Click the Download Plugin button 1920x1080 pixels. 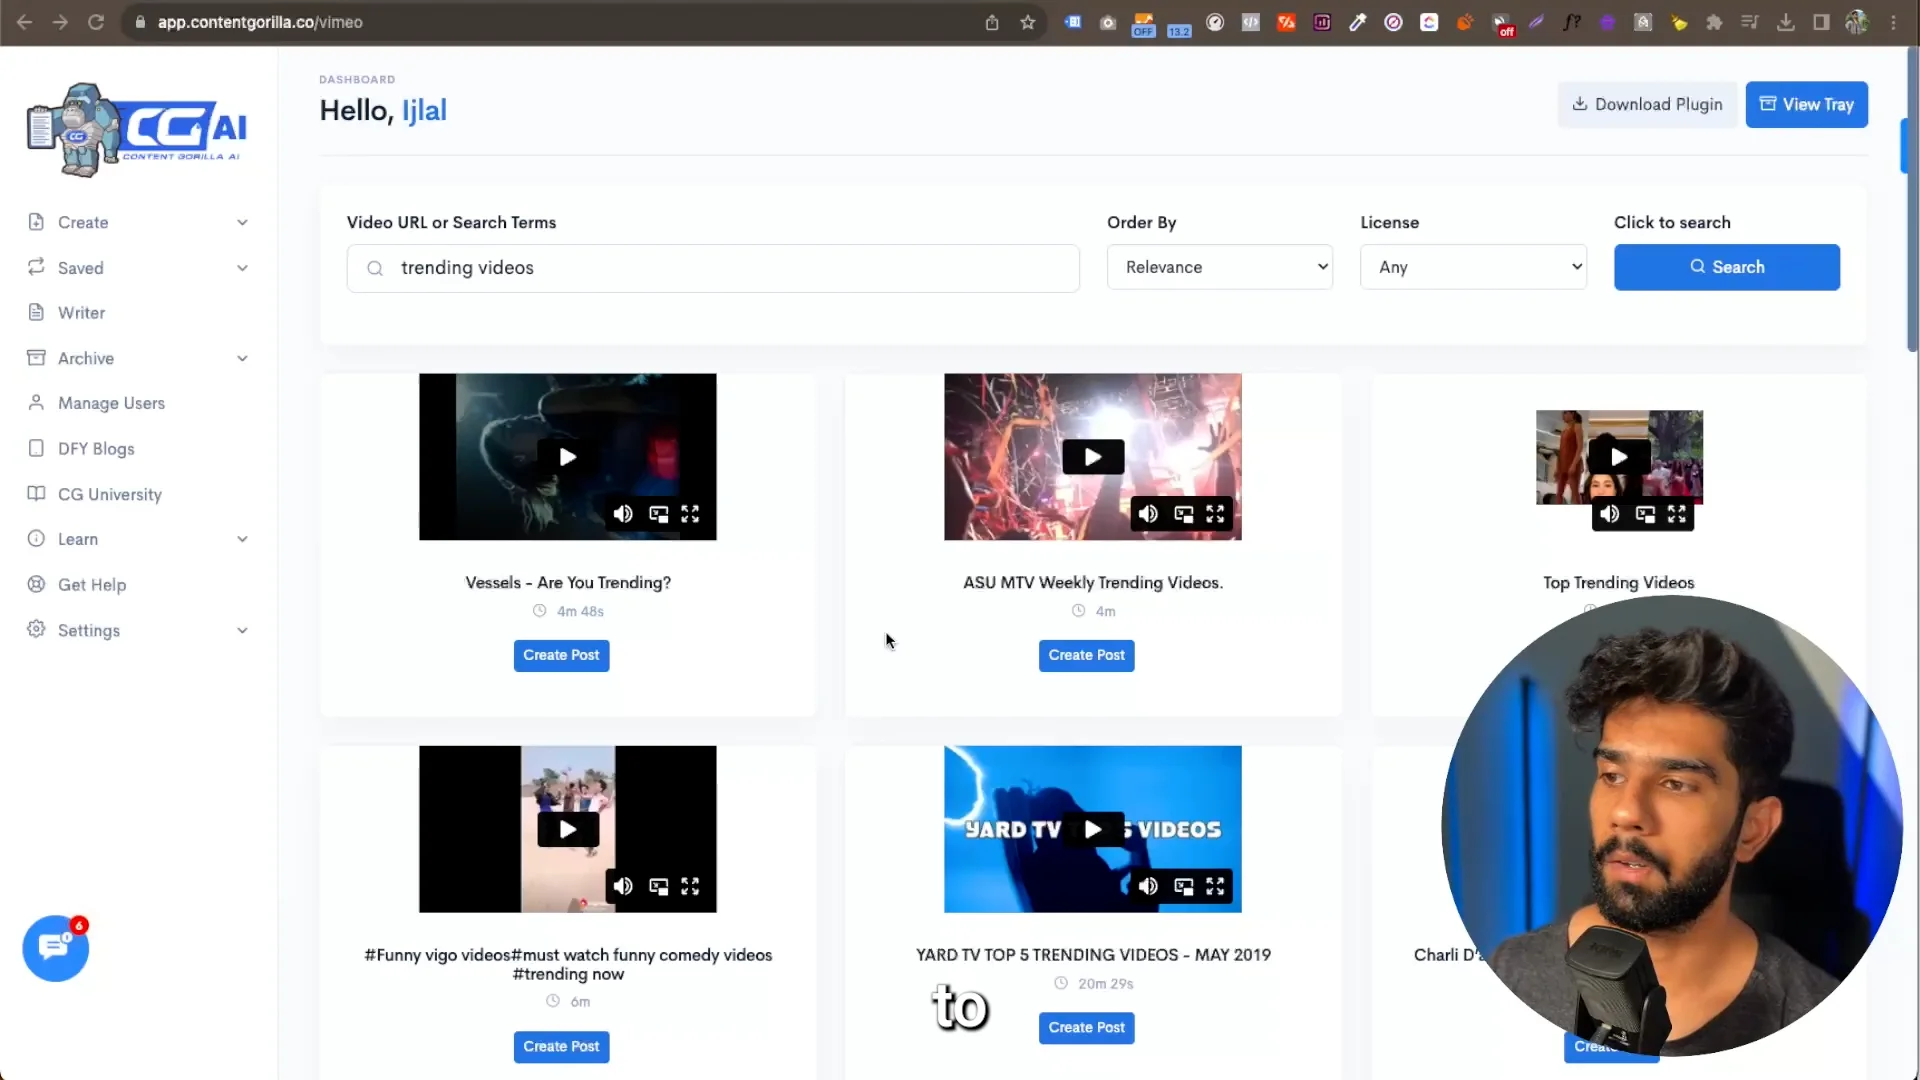(x=1647, y=104)
